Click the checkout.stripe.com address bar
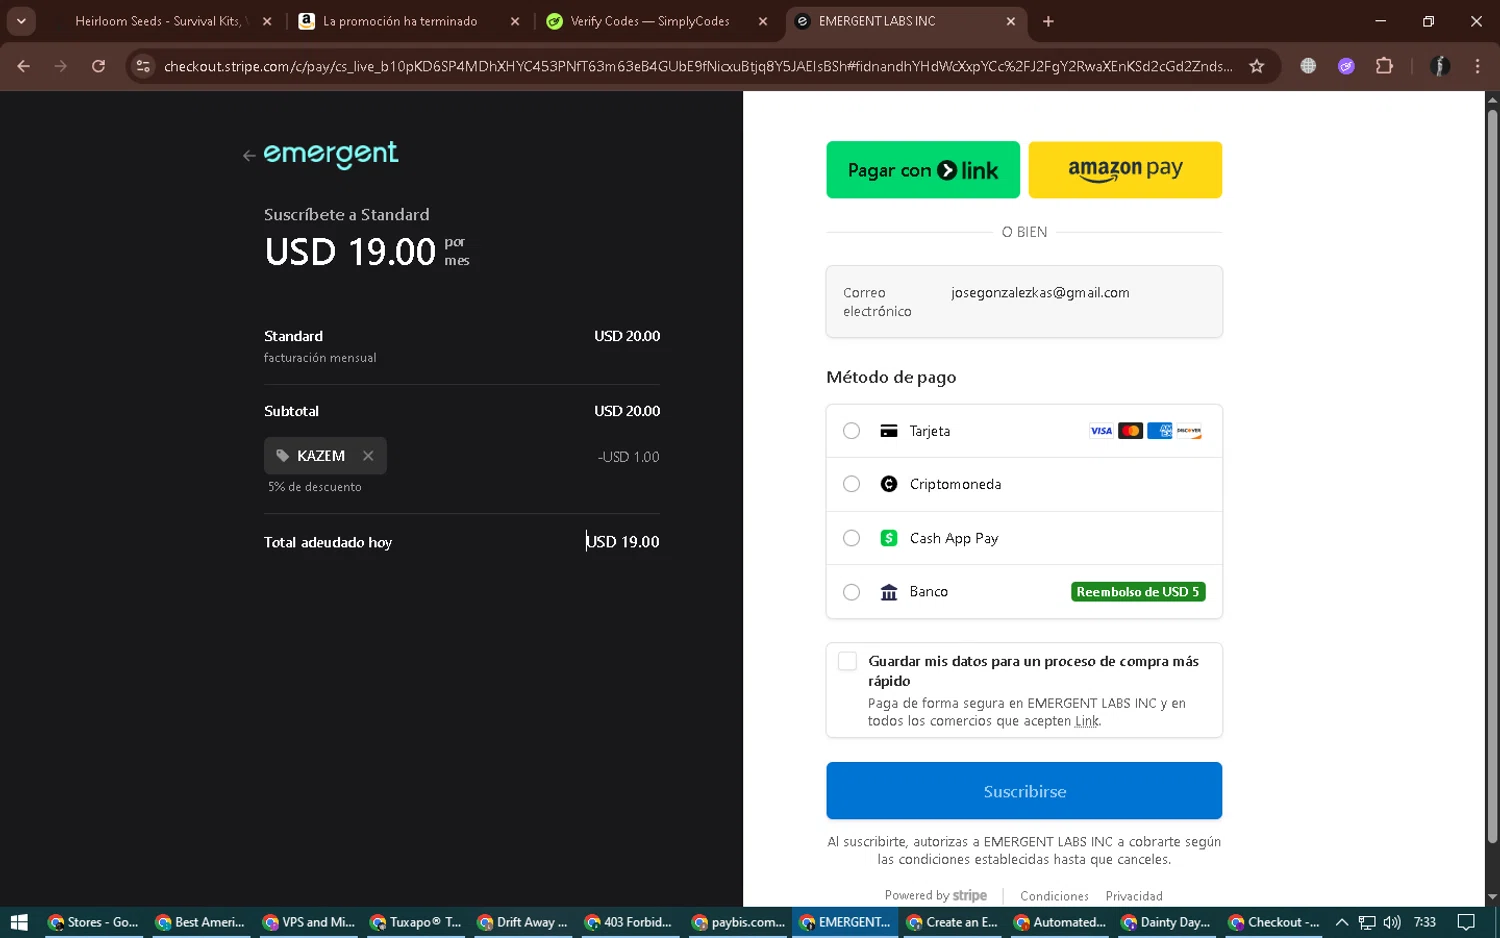The image size is (1500, 938). 698,66
